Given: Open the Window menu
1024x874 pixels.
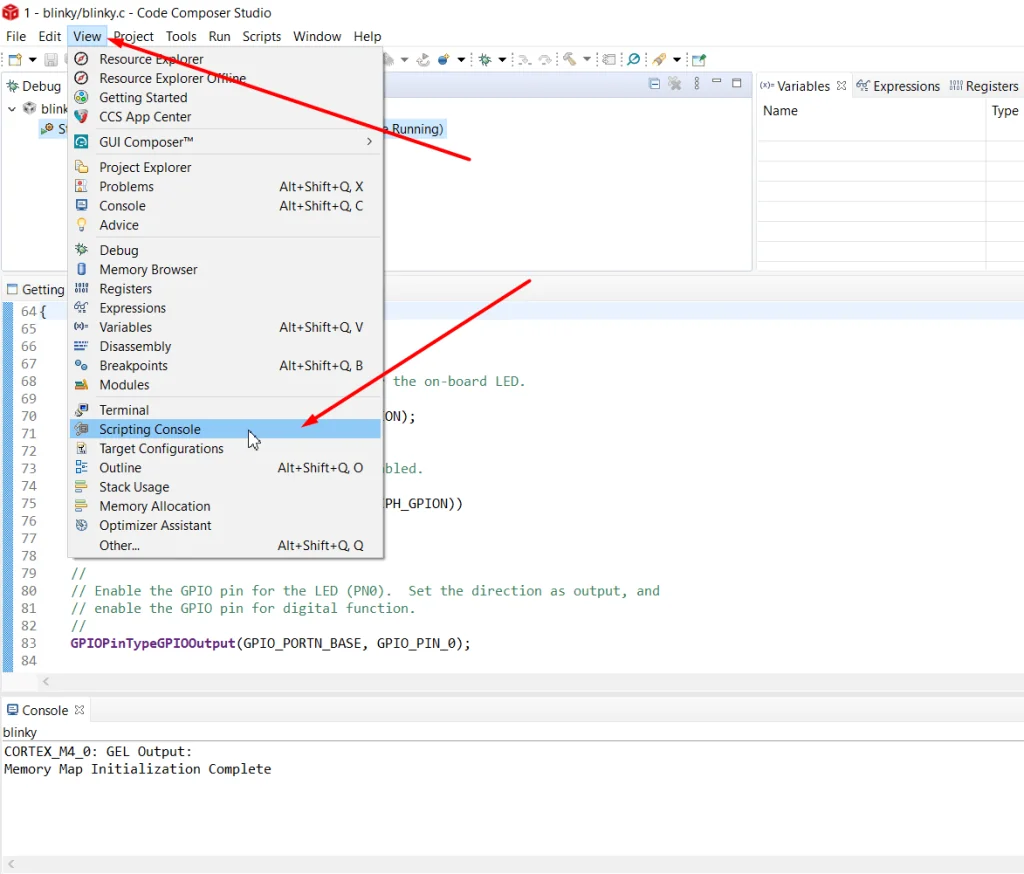Looking at the screenshot, I should click(317, 37).
